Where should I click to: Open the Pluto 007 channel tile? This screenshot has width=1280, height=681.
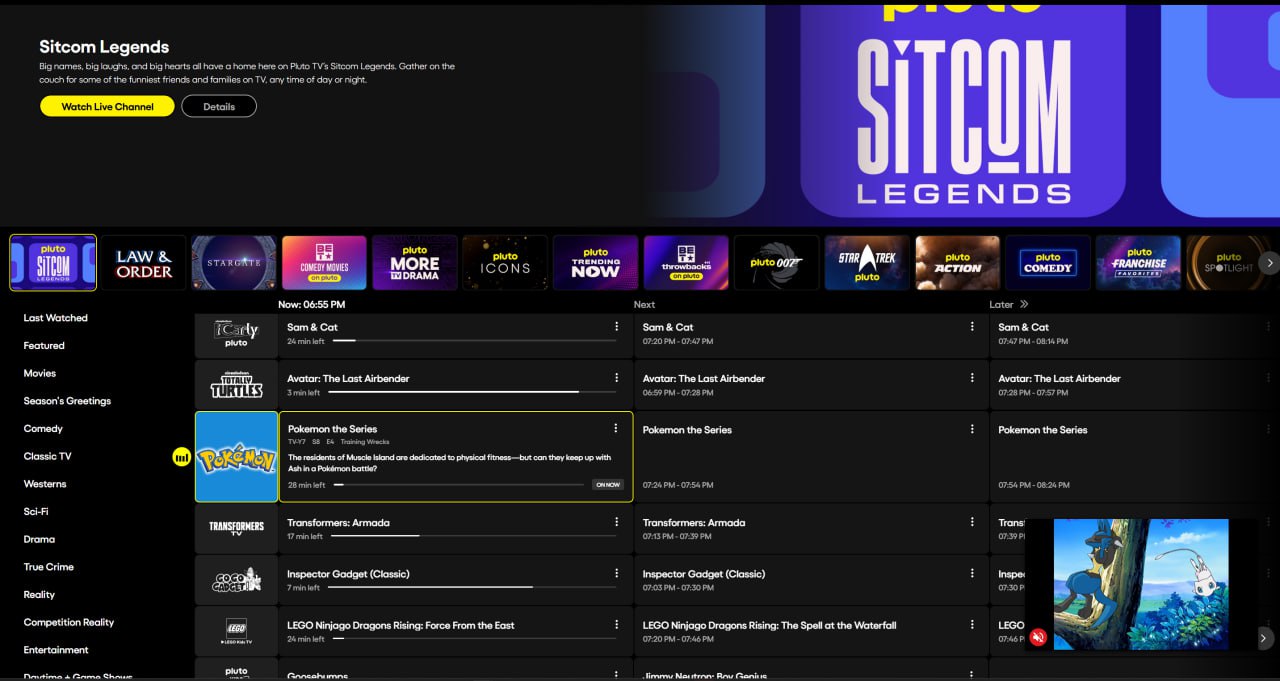point(776,263)
